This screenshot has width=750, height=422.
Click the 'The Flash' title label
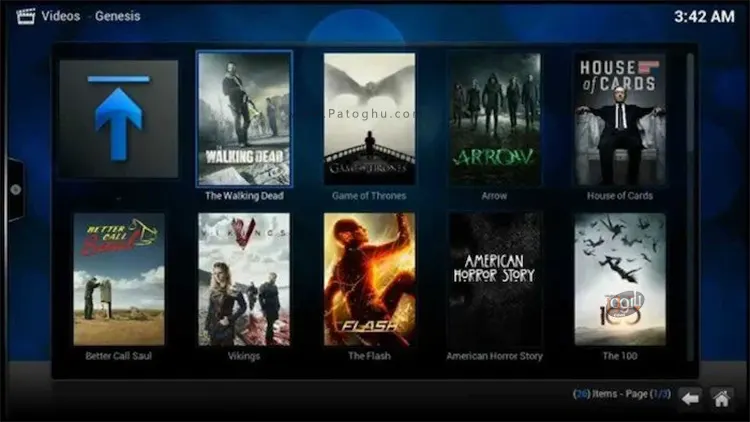(369, 356)
